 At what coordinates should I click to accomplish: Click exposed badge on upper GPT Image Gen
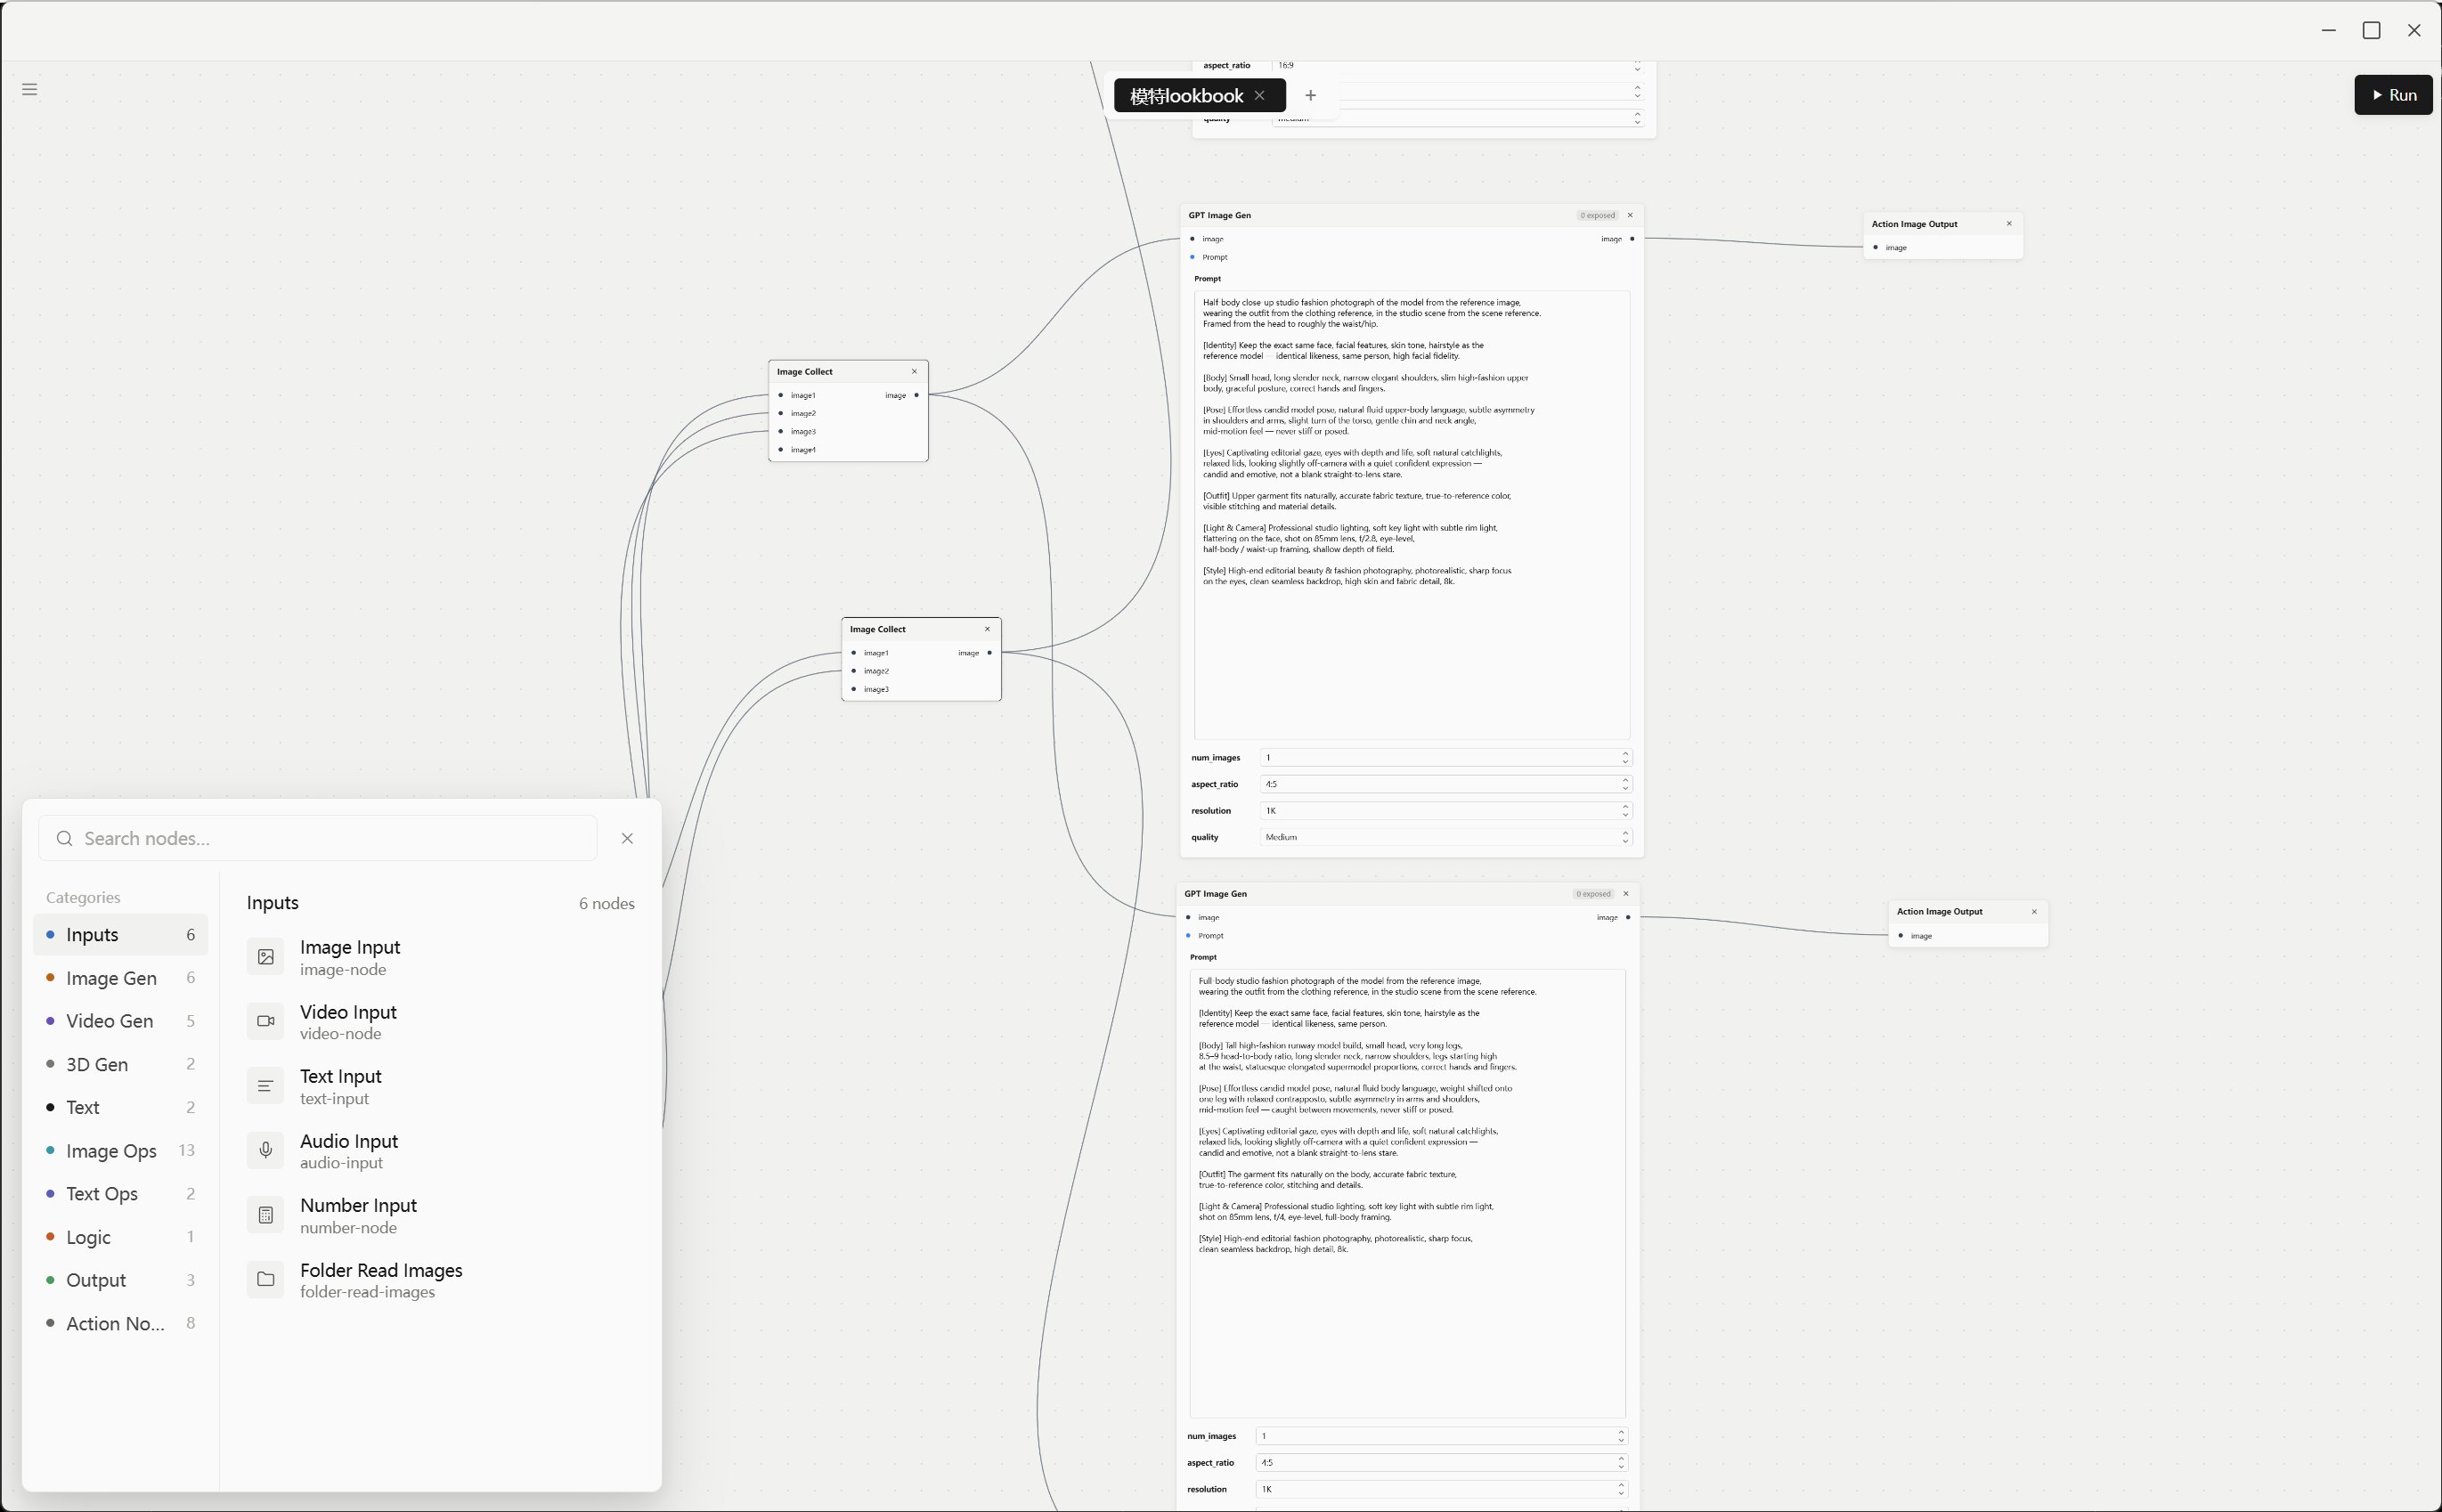(x=1597, y=215)
